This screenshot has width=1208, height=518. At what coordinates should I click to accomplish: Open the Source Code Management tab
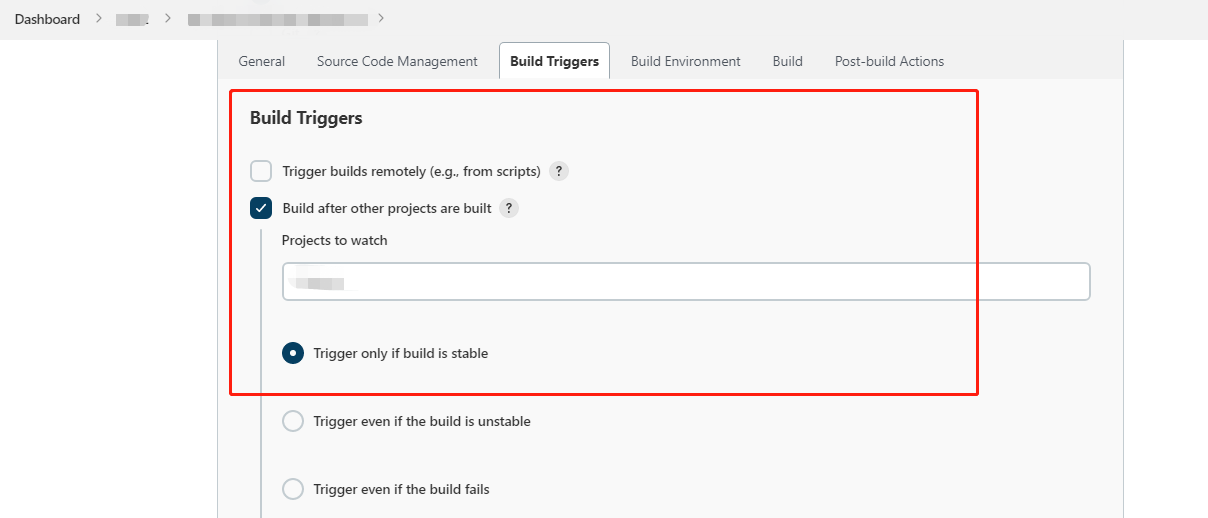[397, 61]
